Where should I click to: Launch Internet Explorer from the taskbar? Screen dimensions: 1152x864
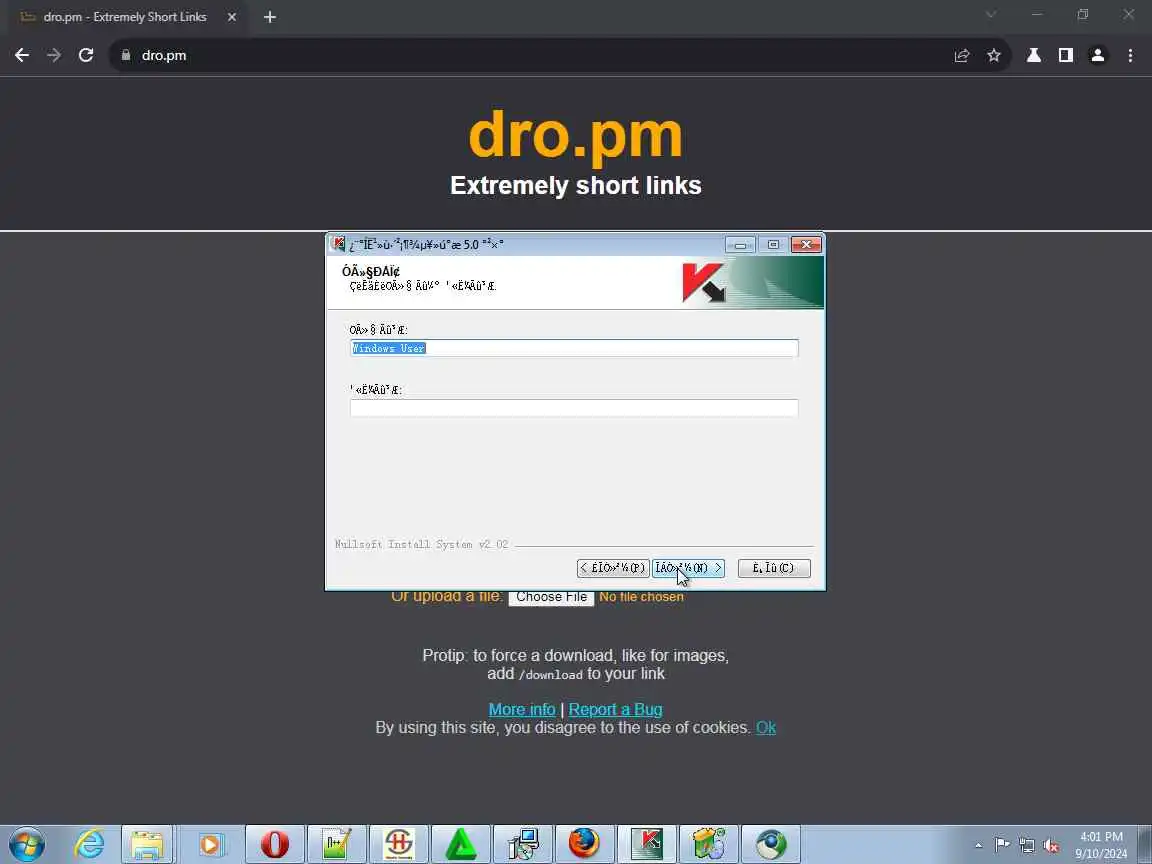tap(90, 844)
